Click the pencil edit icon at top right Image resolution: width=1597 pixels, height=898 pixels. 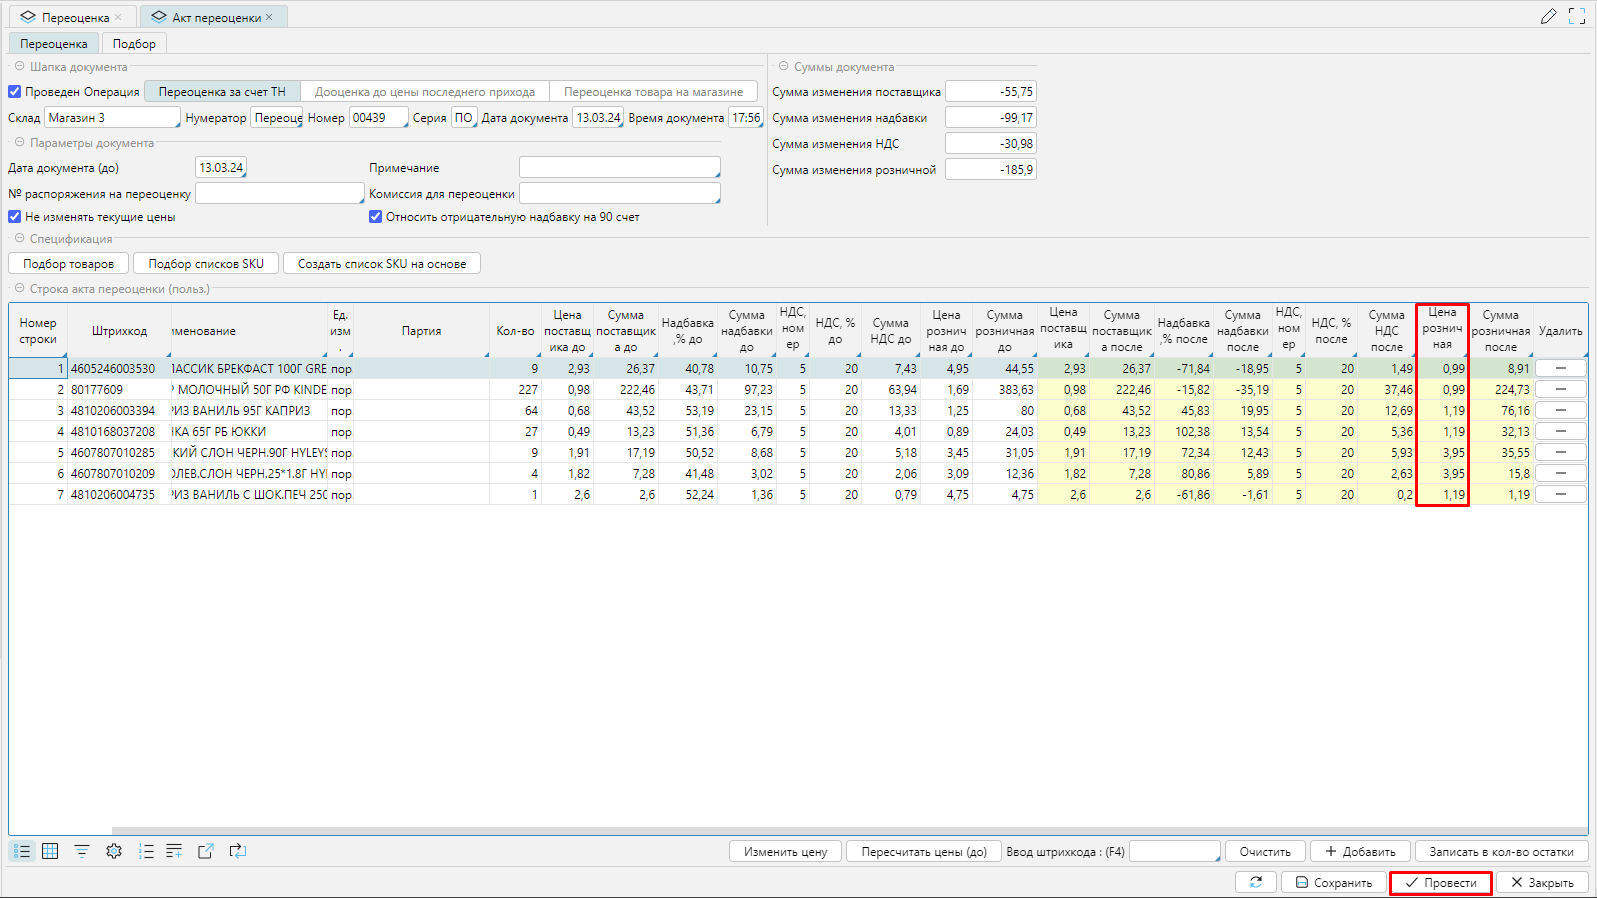[1548, 16]
